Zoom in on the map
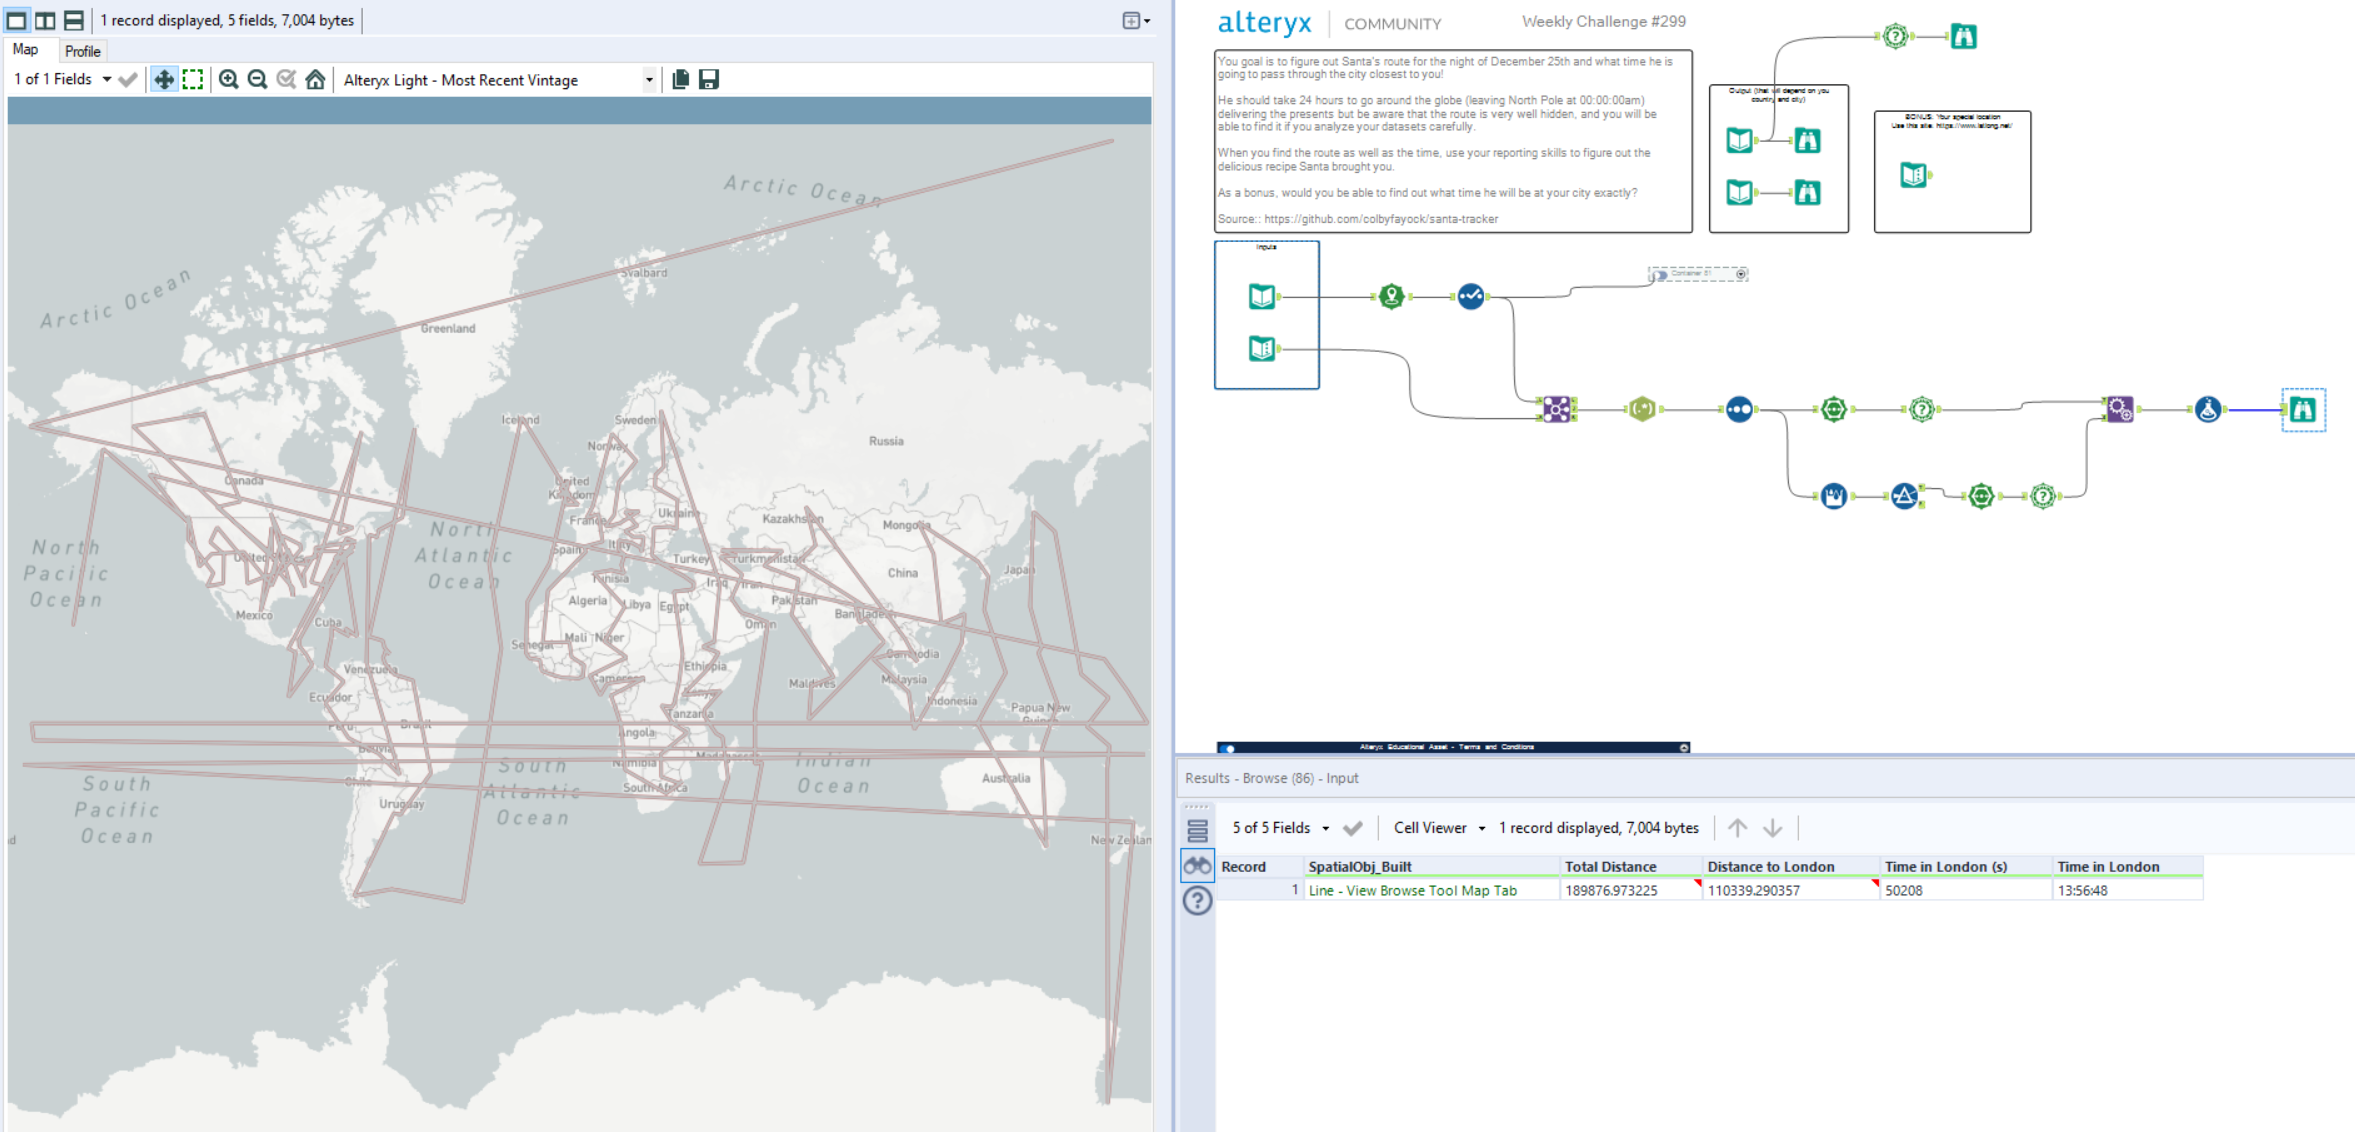 [229, 80]
